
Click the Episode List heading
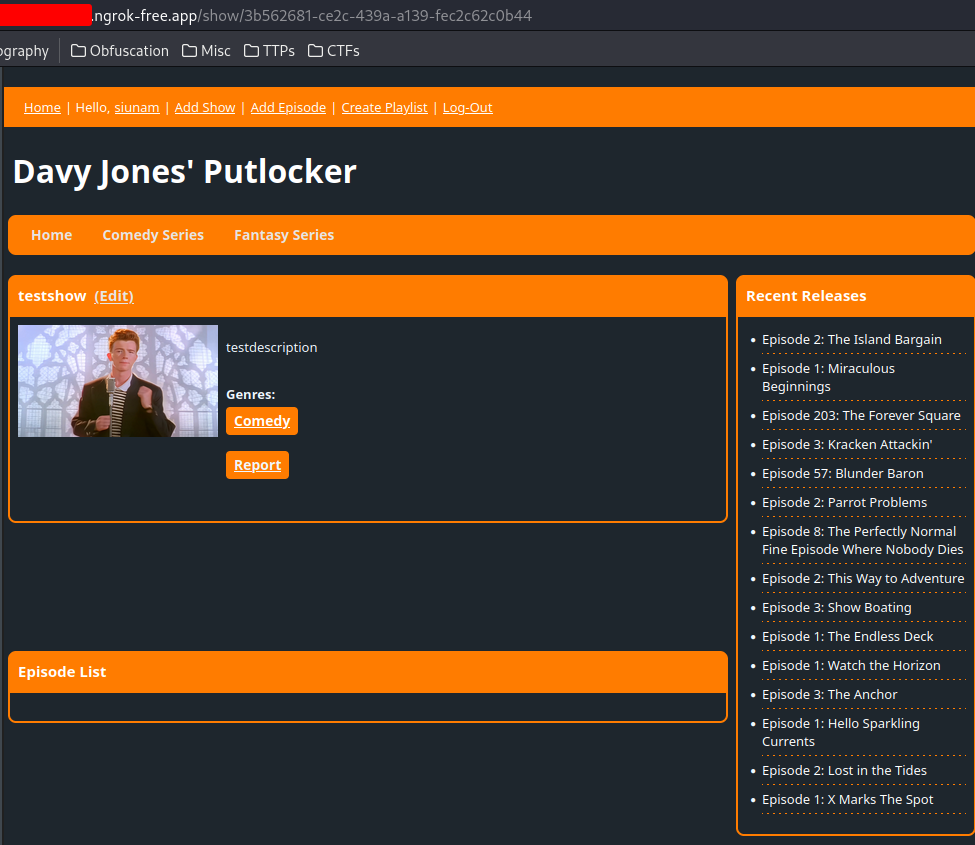(x=62, y=672)
